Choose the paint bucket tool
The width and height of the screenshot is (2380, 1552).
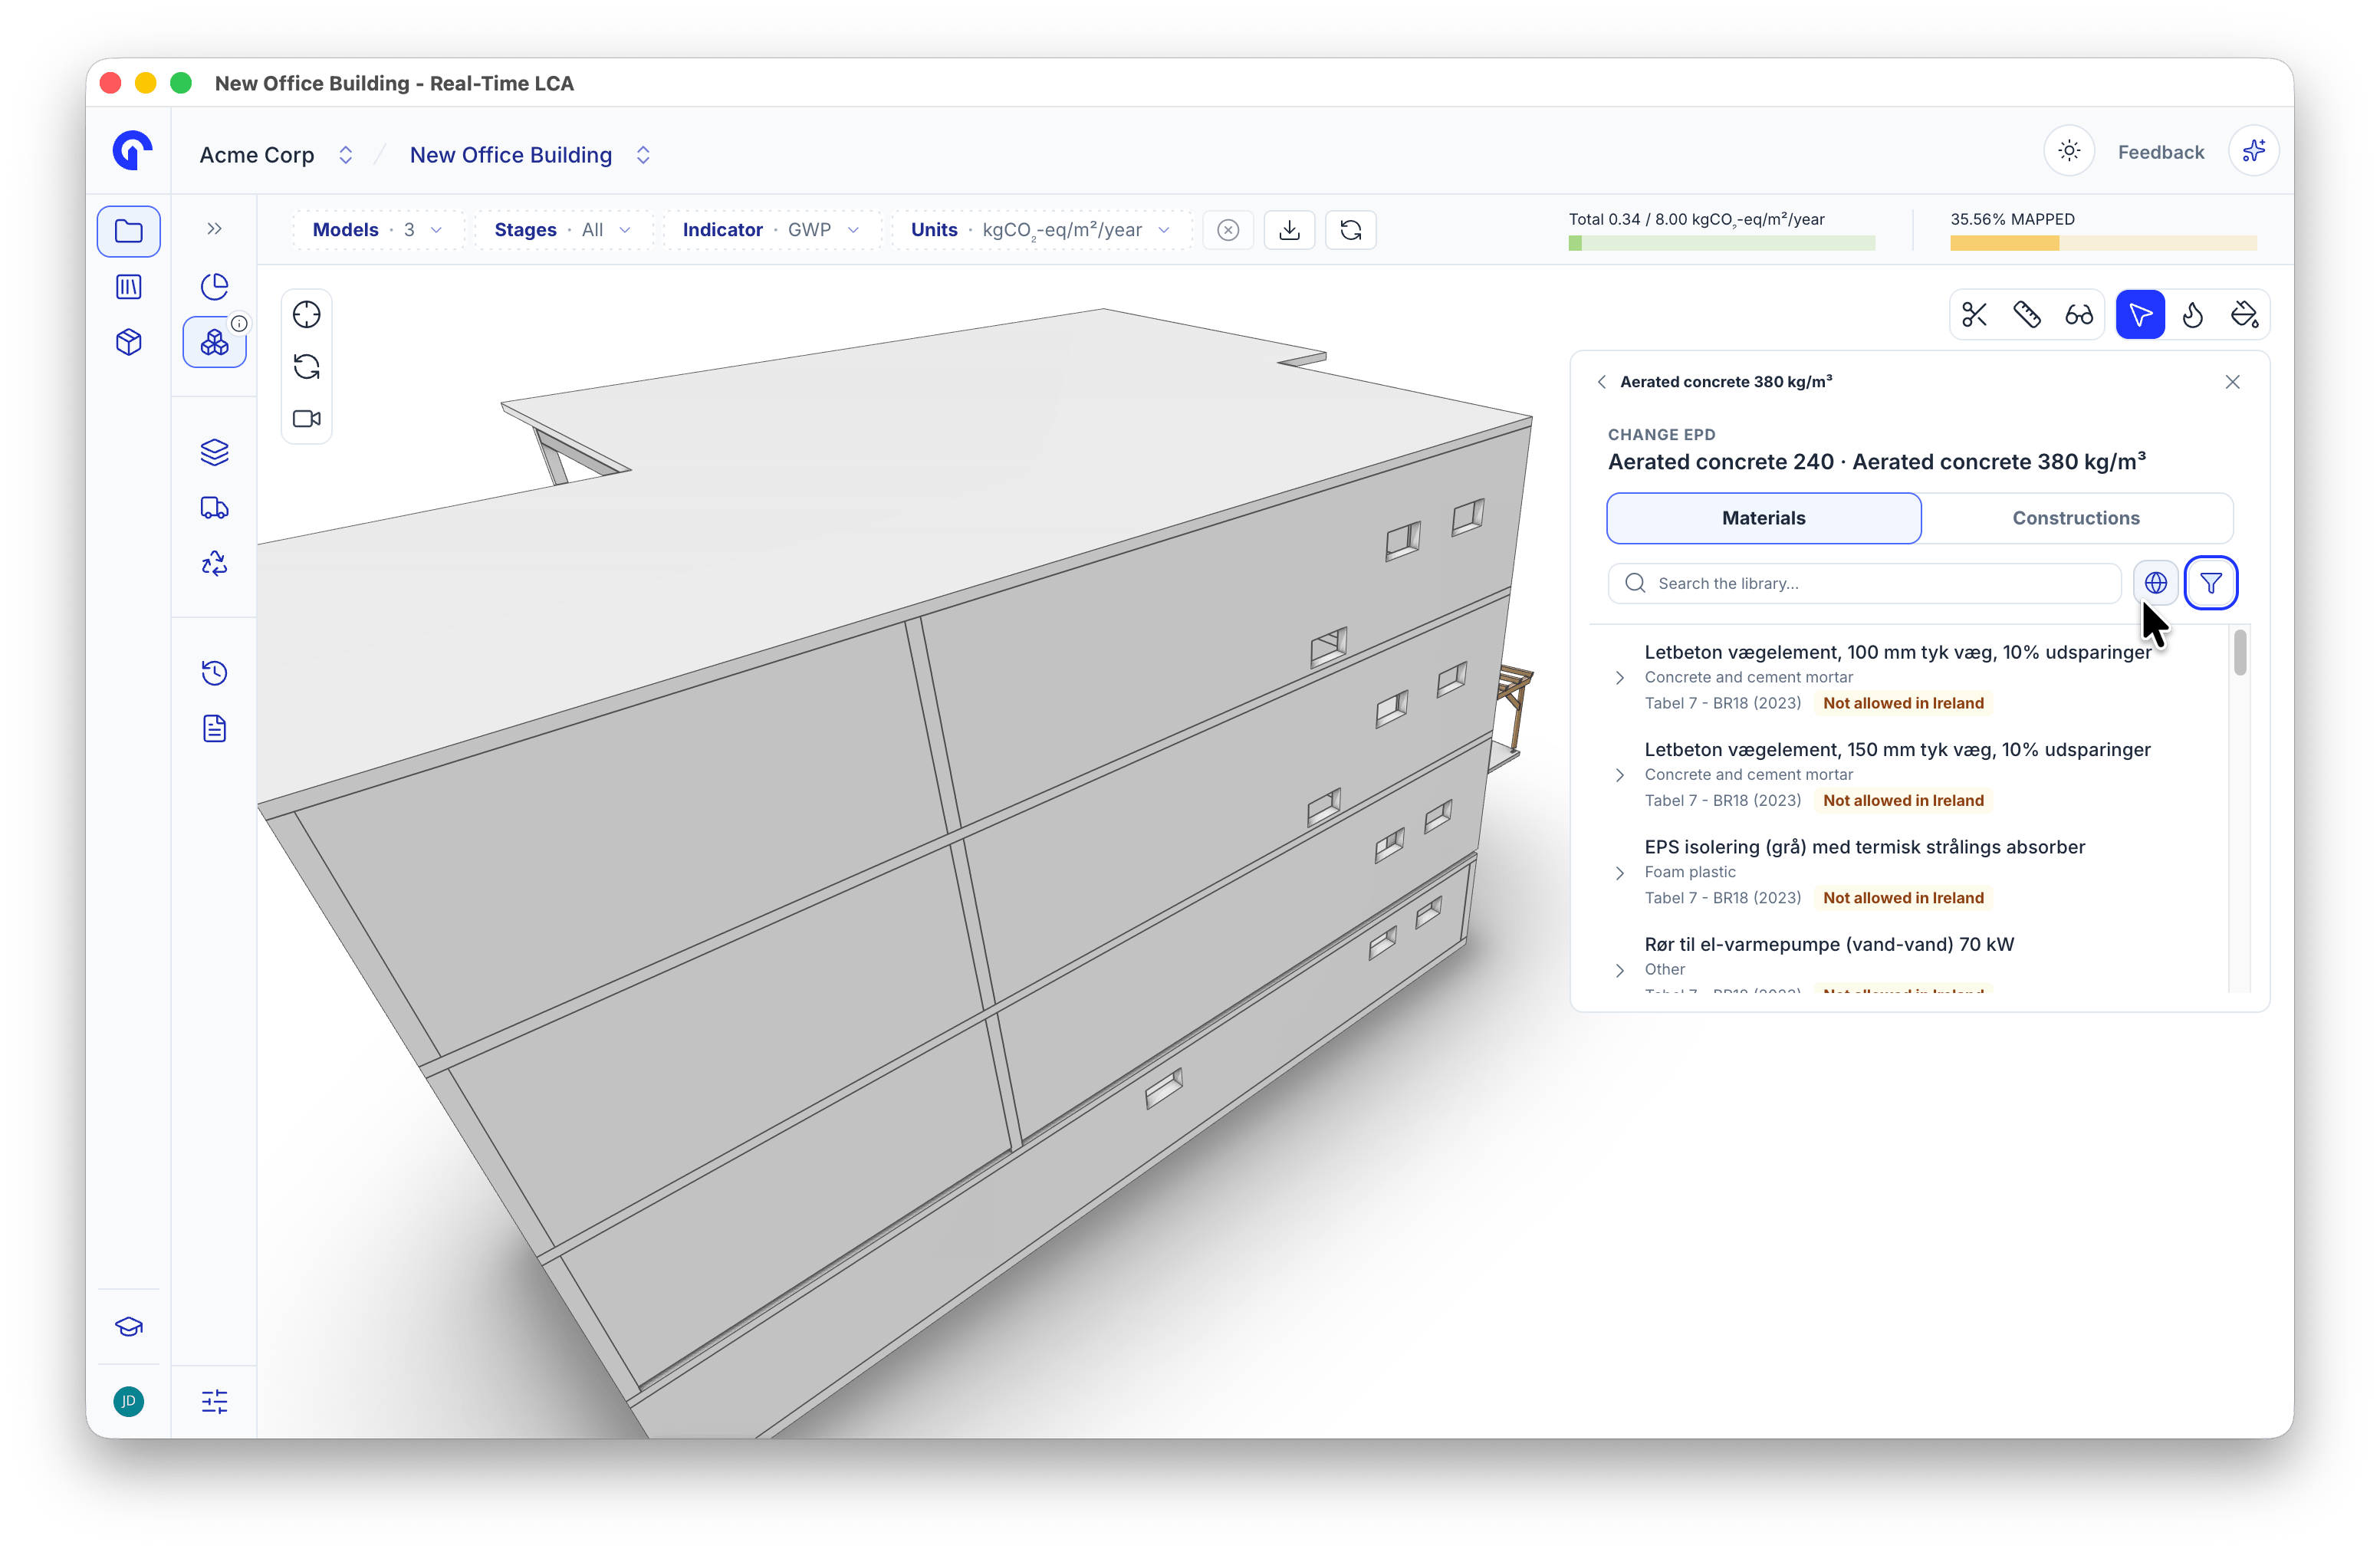(x=2245, y=315)
